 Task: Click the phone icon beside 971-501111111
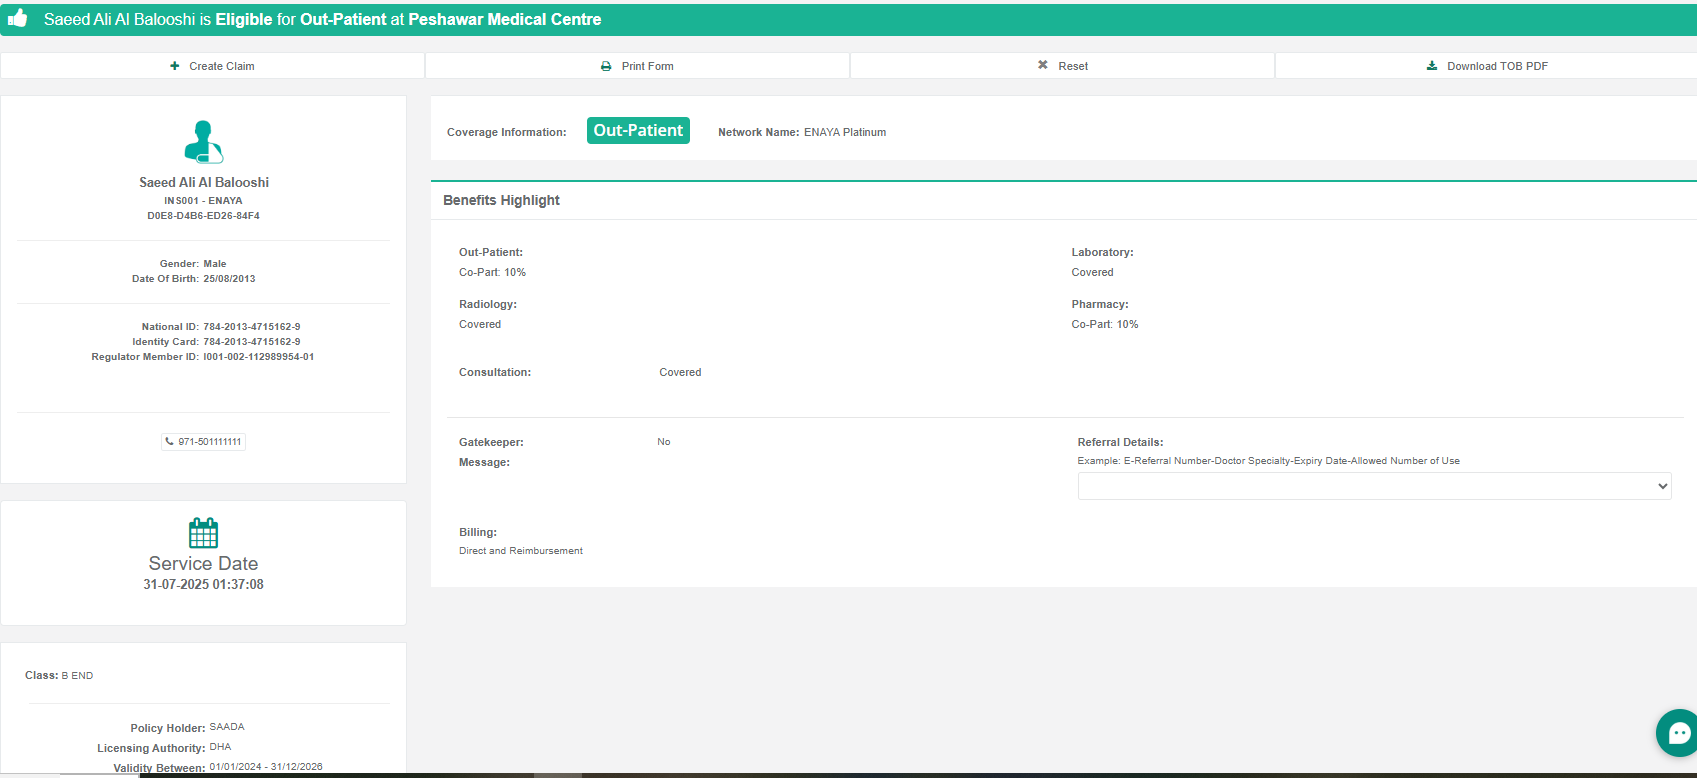[x=170, y=441]
